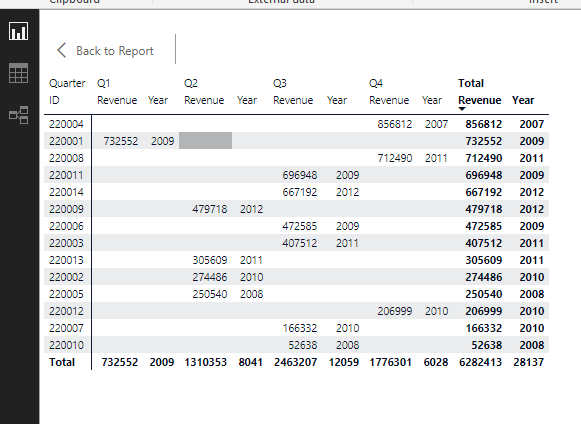Click Q4 revenue value 206999
Image resolution: width=581 pixels, height=424 pixels.
tap(395, 311)
